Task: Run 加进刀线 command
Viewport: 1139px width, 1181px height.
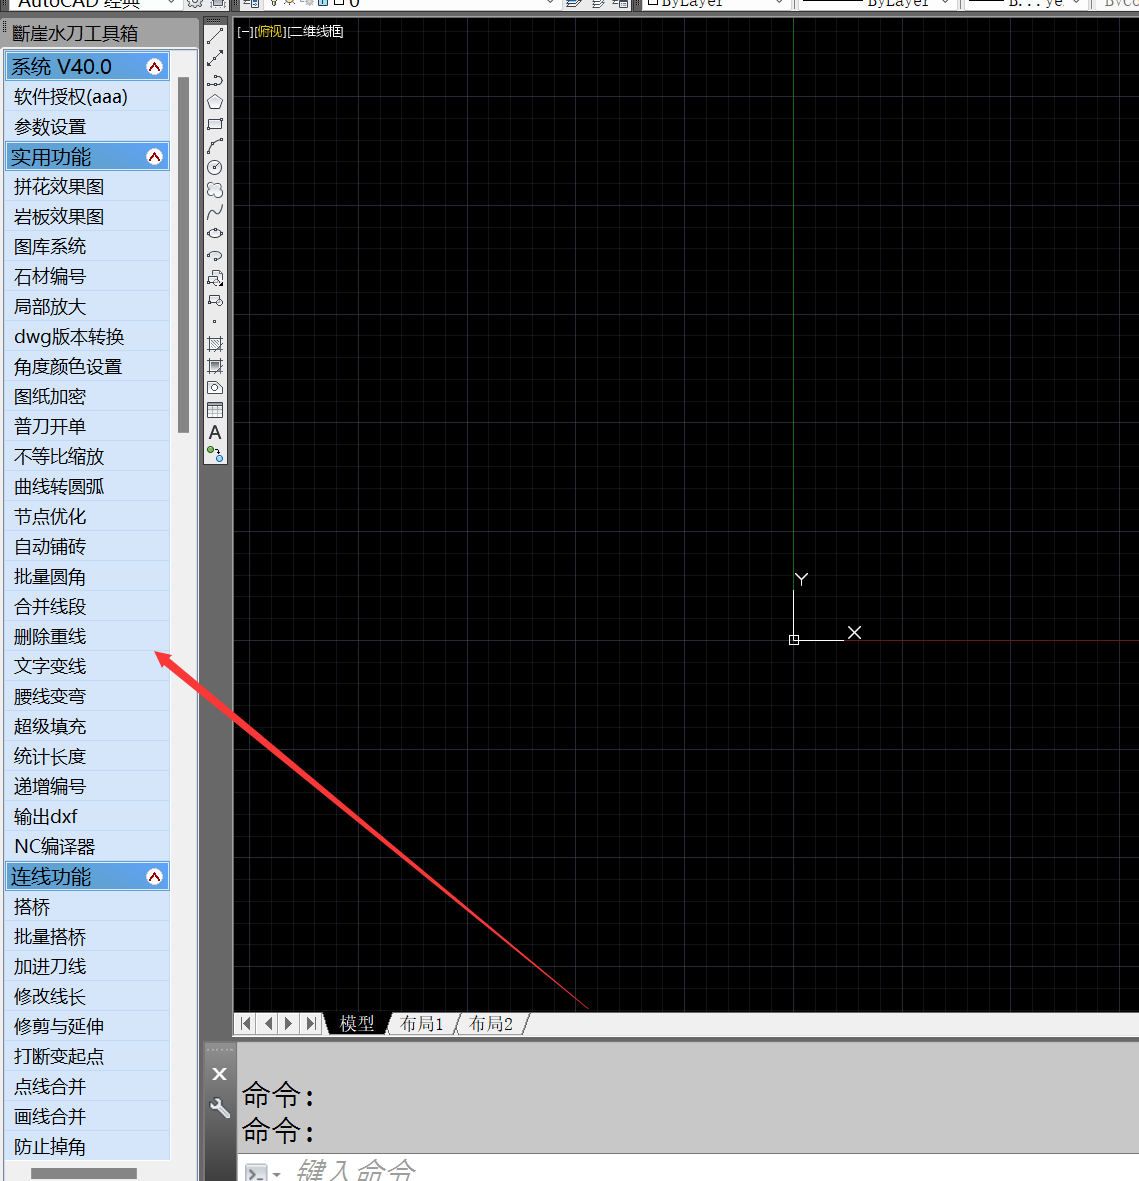Action: click(87, 966)
